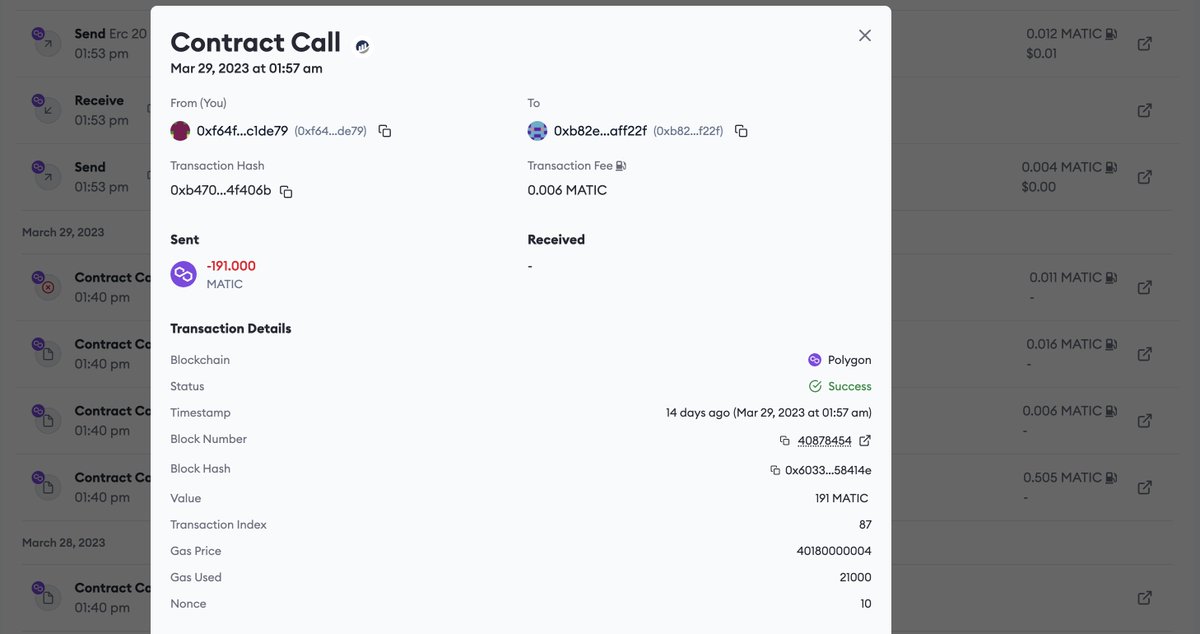Click the 0.012 MATIC fee in background list
This screenshot has width=1200, height=634.
click(1064, 34)
